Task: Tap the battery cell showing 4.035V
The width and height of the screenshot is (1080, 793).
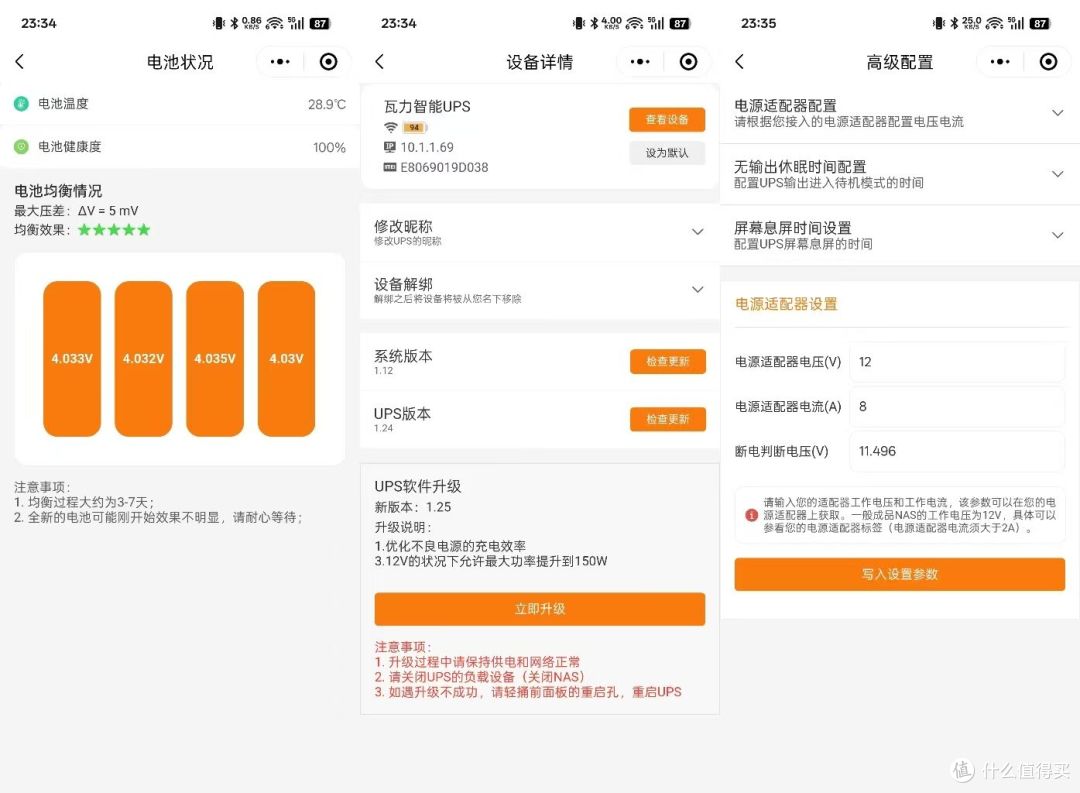Action: pyautogui.click(x=215, y=359)
